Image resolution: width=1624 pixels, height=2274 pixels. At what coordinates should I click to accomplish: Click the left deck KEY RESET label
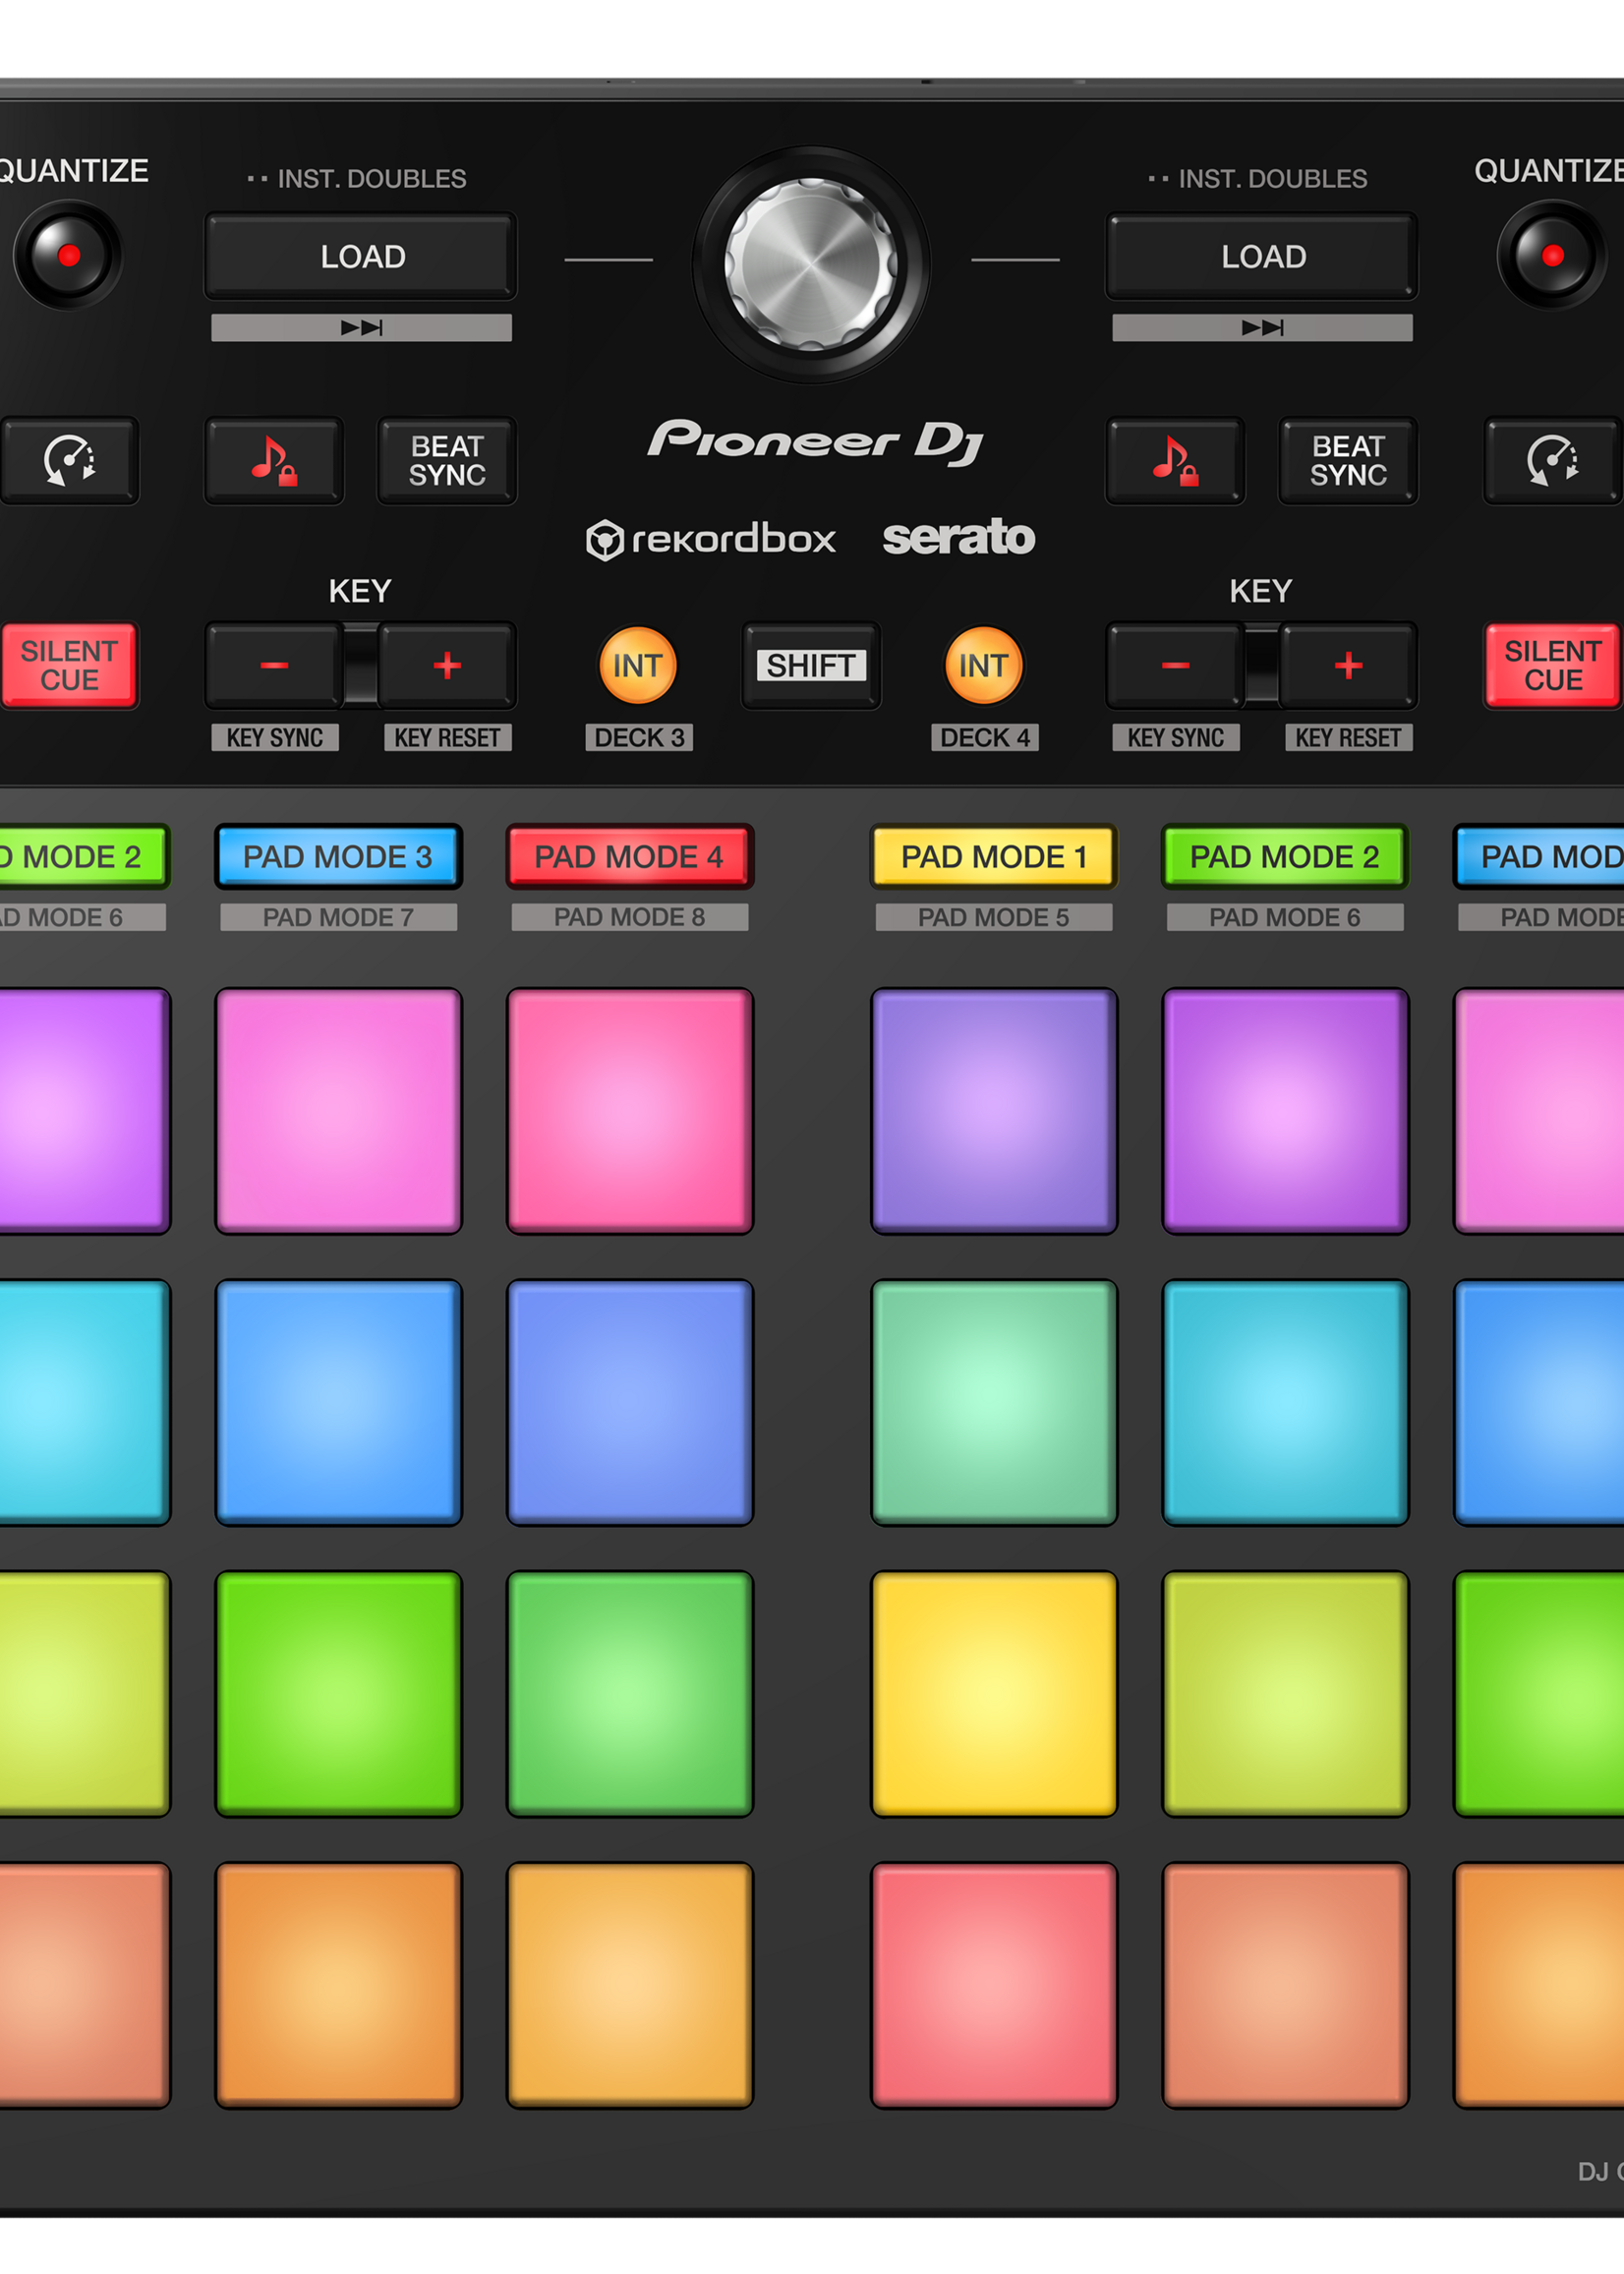(x=448, y=737)
